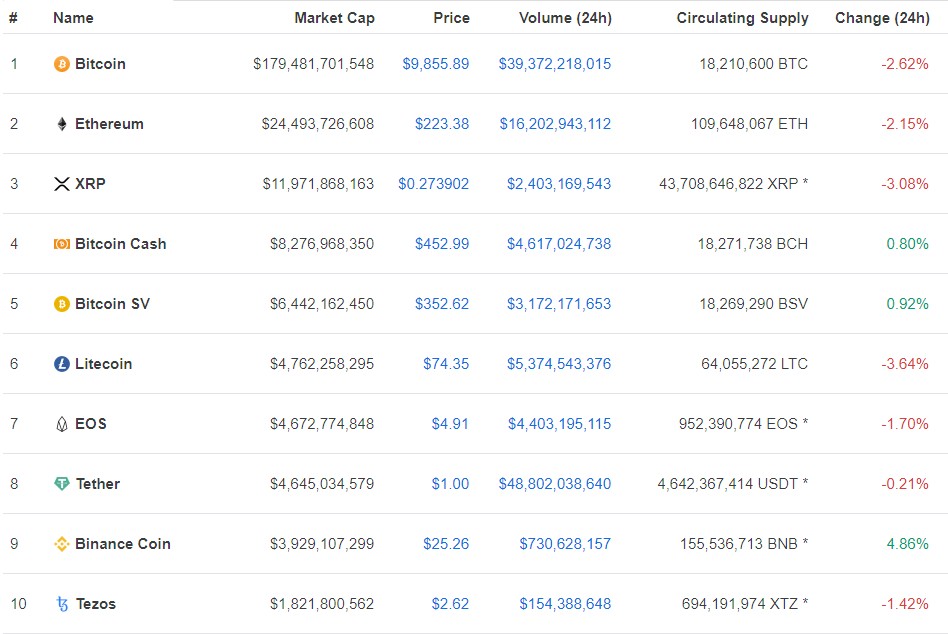The width and height of the screenshot is (948, 634).
Task: Click the Binance Coin logo icon
Action: click(x=62, y=544)
